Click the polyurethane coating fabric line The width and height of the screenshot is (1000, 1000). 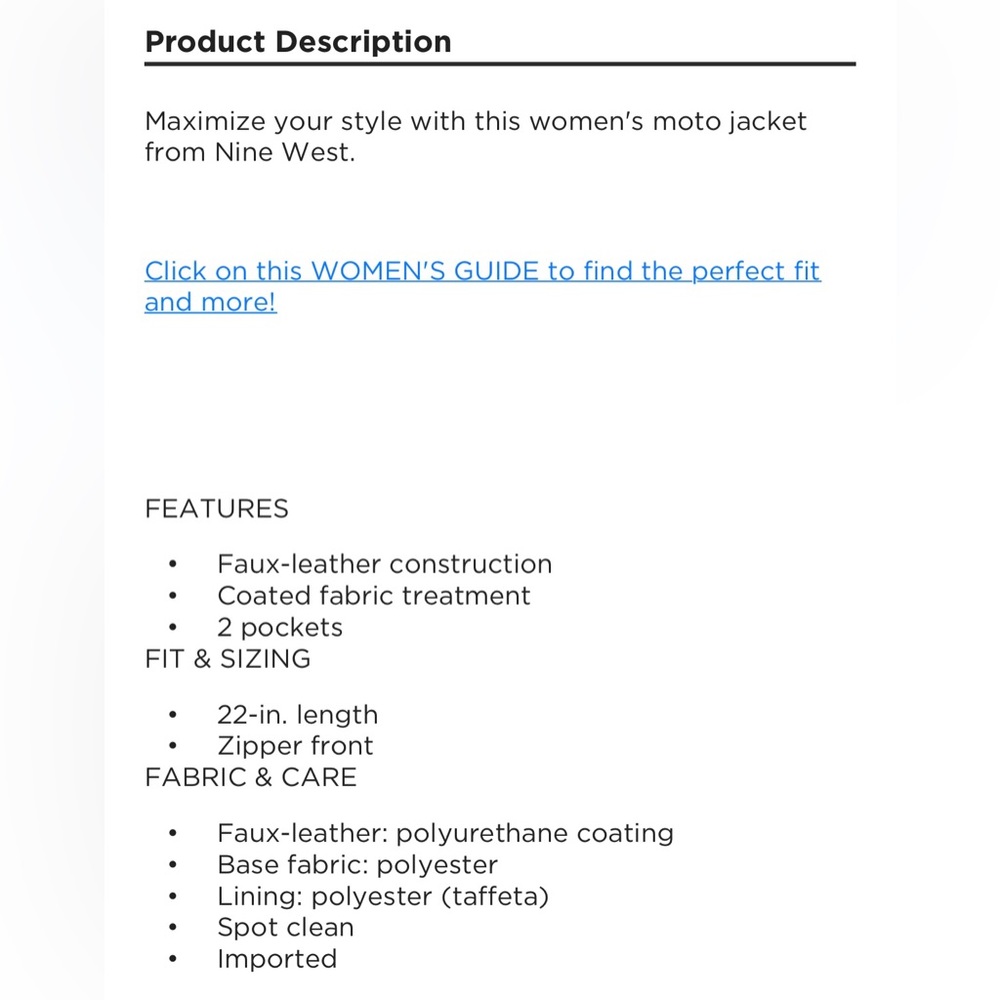[445, 834]
